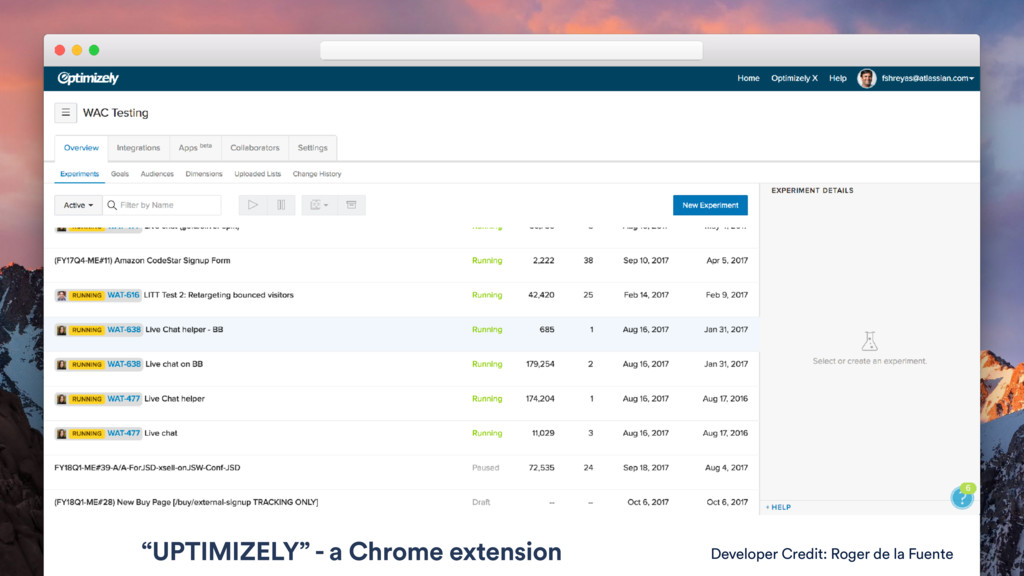The image size is (1024, 576).
Task: Click the browser address bar
Action: 511,50
